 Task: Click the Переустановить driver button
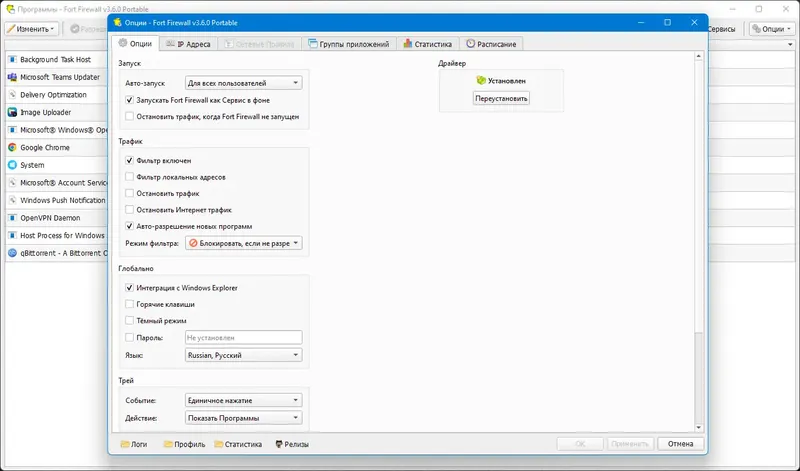[x=501, y=98]
